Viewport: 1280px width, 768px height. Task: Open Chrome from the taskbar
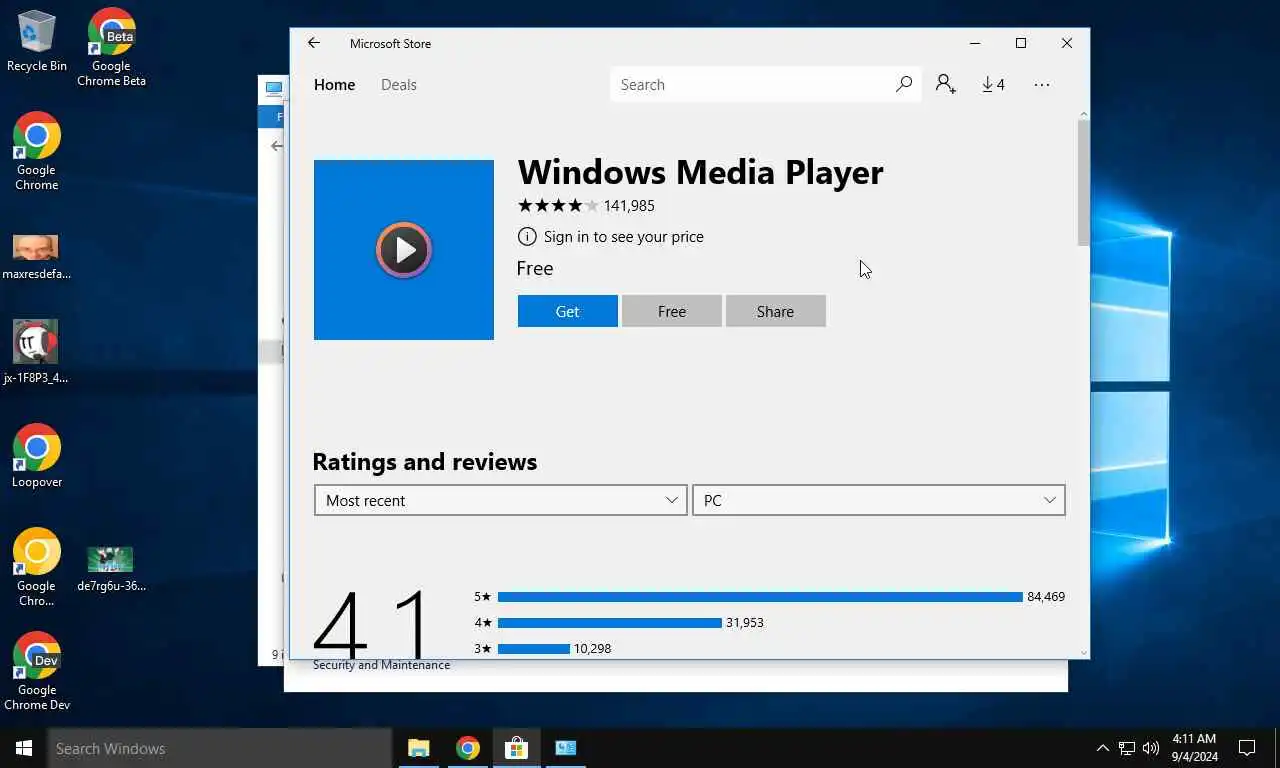click(468, 748)
